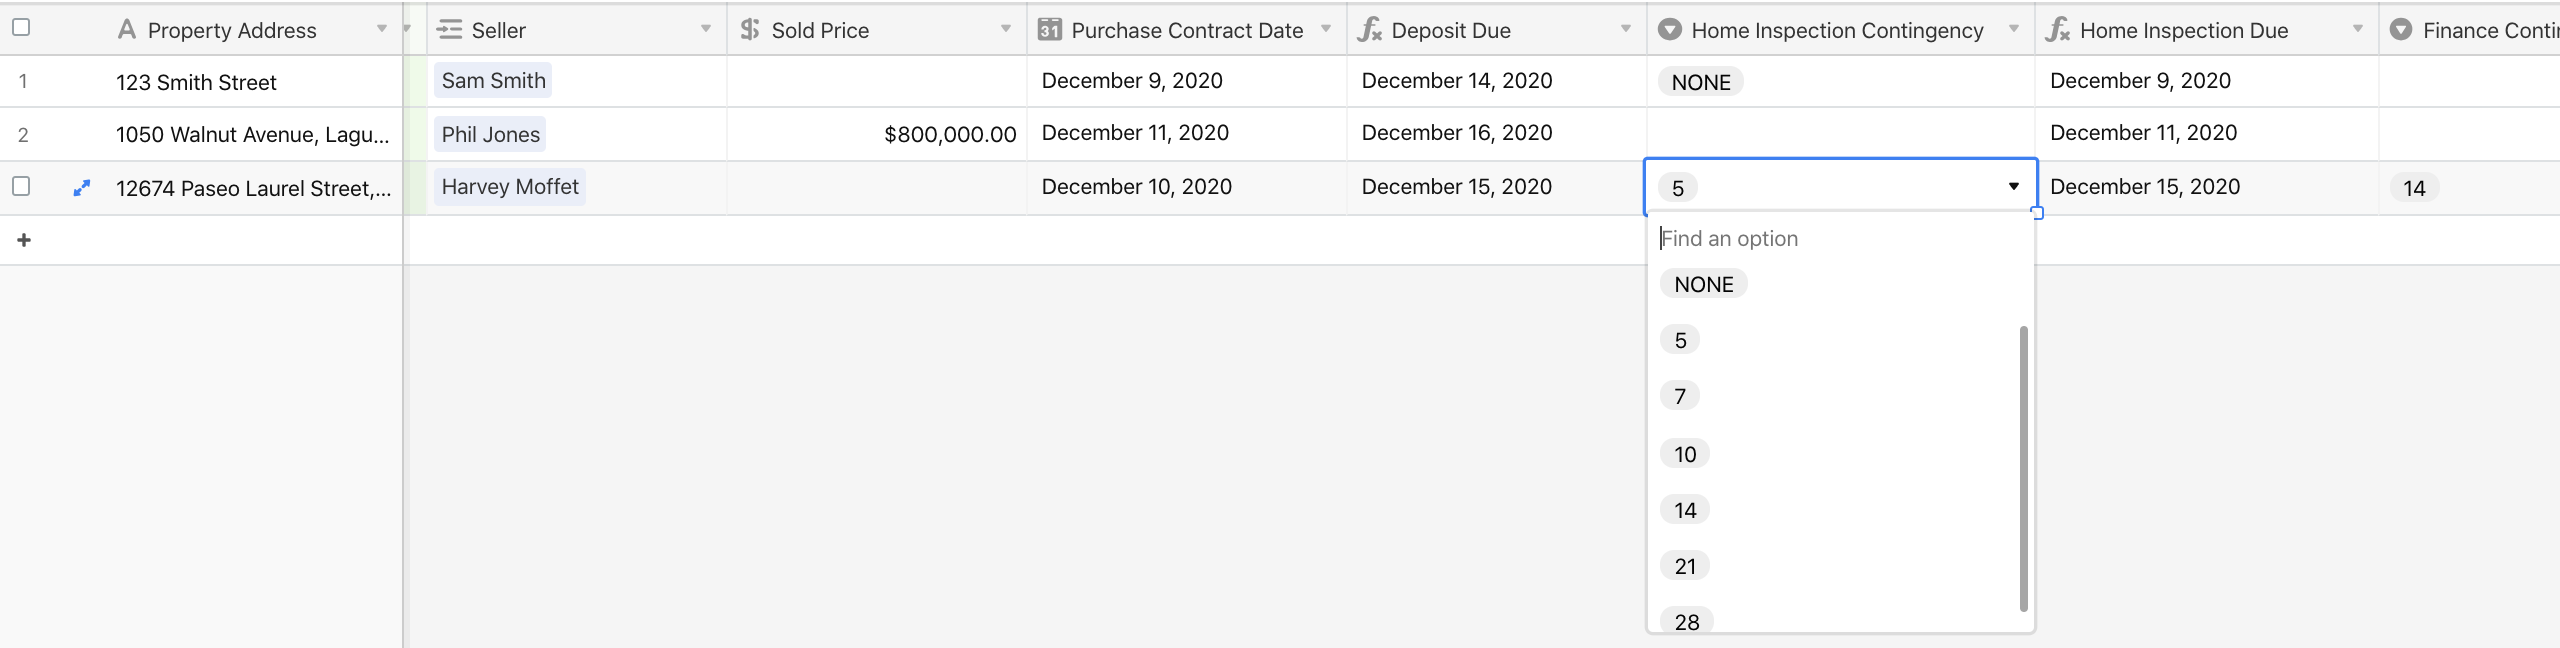Click the Home Inspection Due formula icon
Screen dimensions: 2560x648
tap(2058, 30)
